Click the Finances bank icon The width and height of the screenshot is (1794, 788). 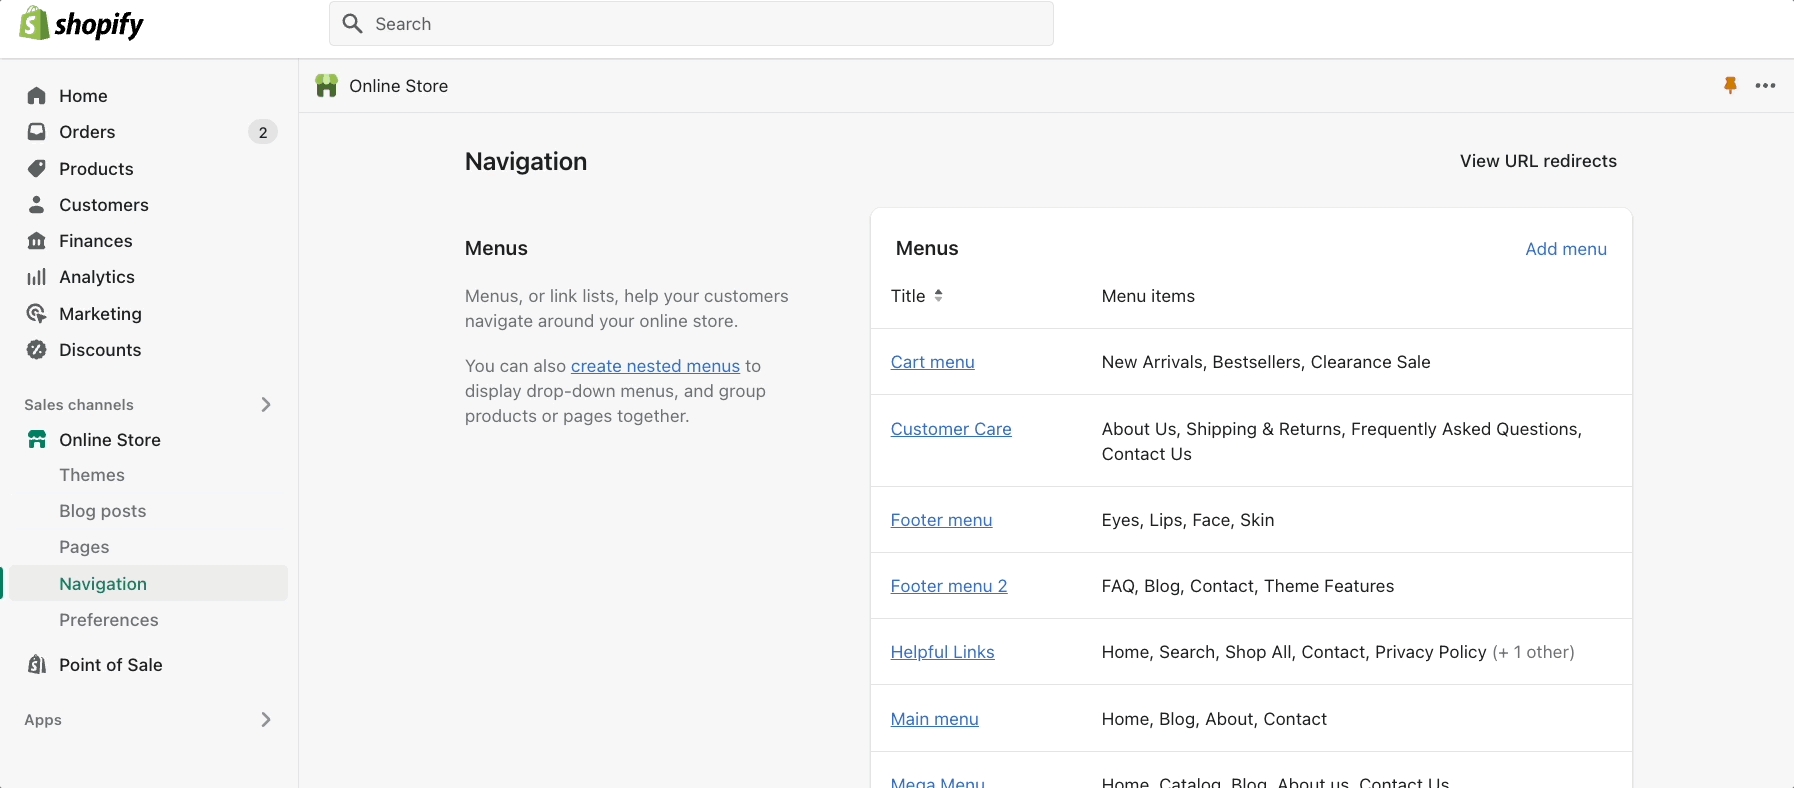[x=37, y=241]
